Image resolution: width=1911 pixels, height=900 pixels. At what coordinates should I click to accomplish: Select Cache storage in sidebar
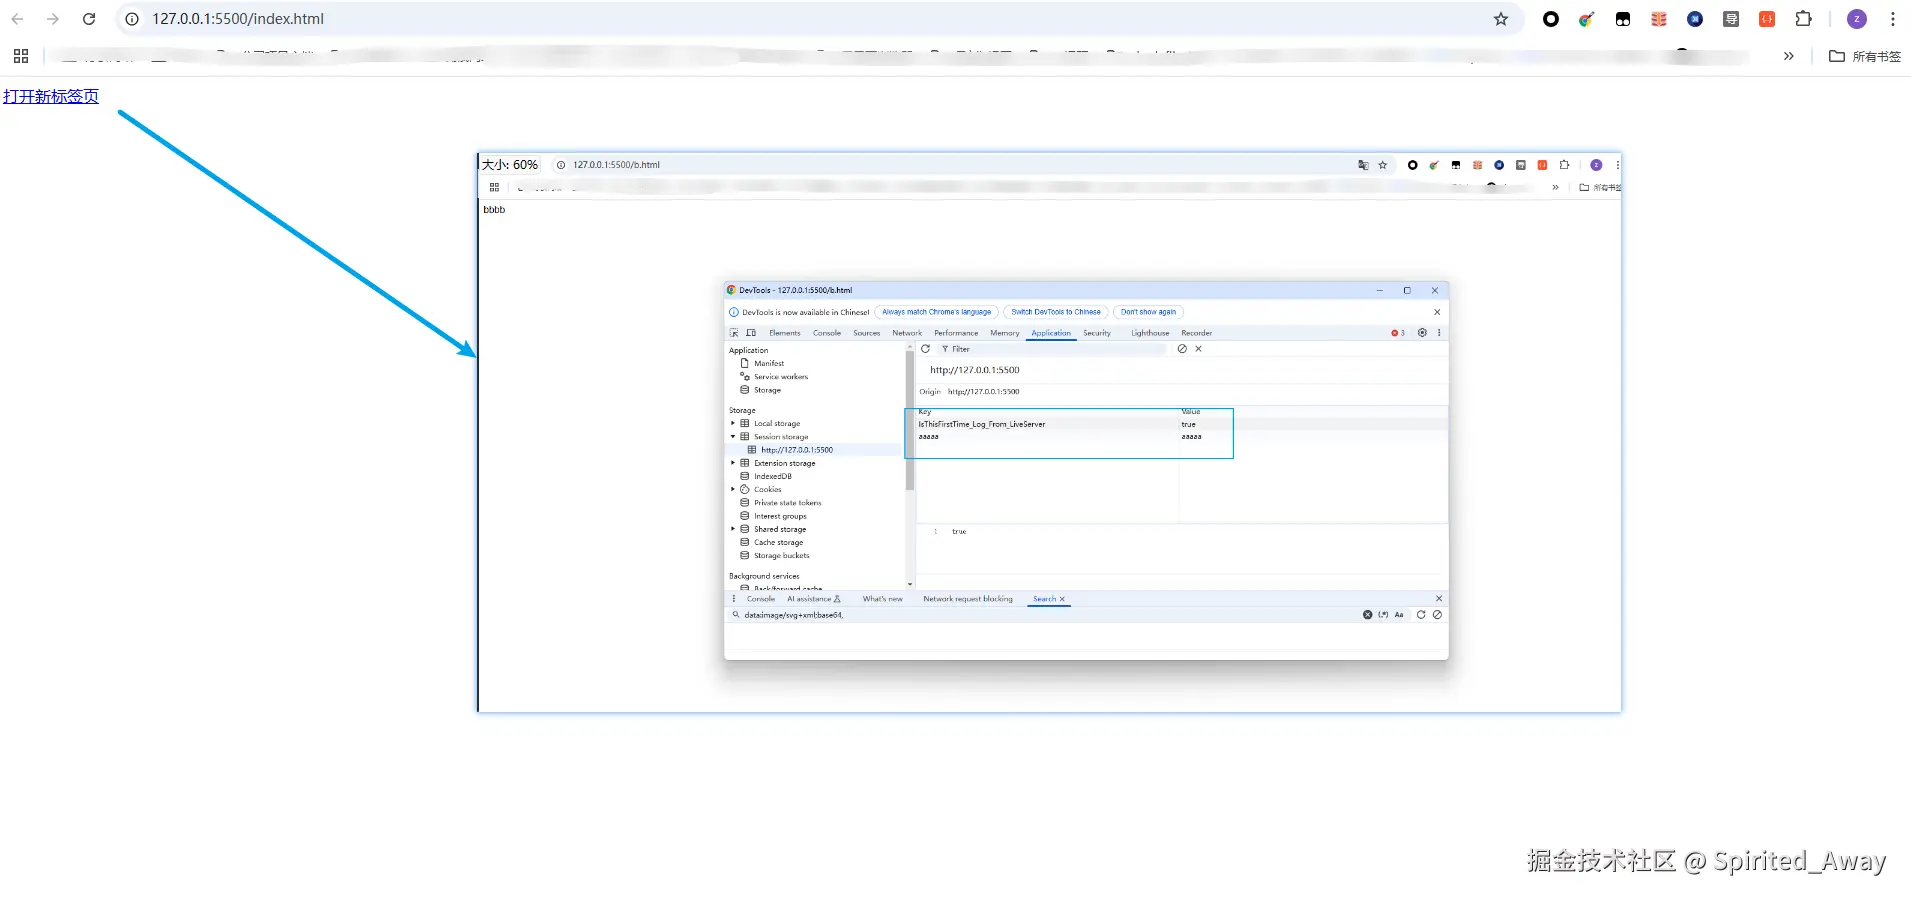(778, 542)
